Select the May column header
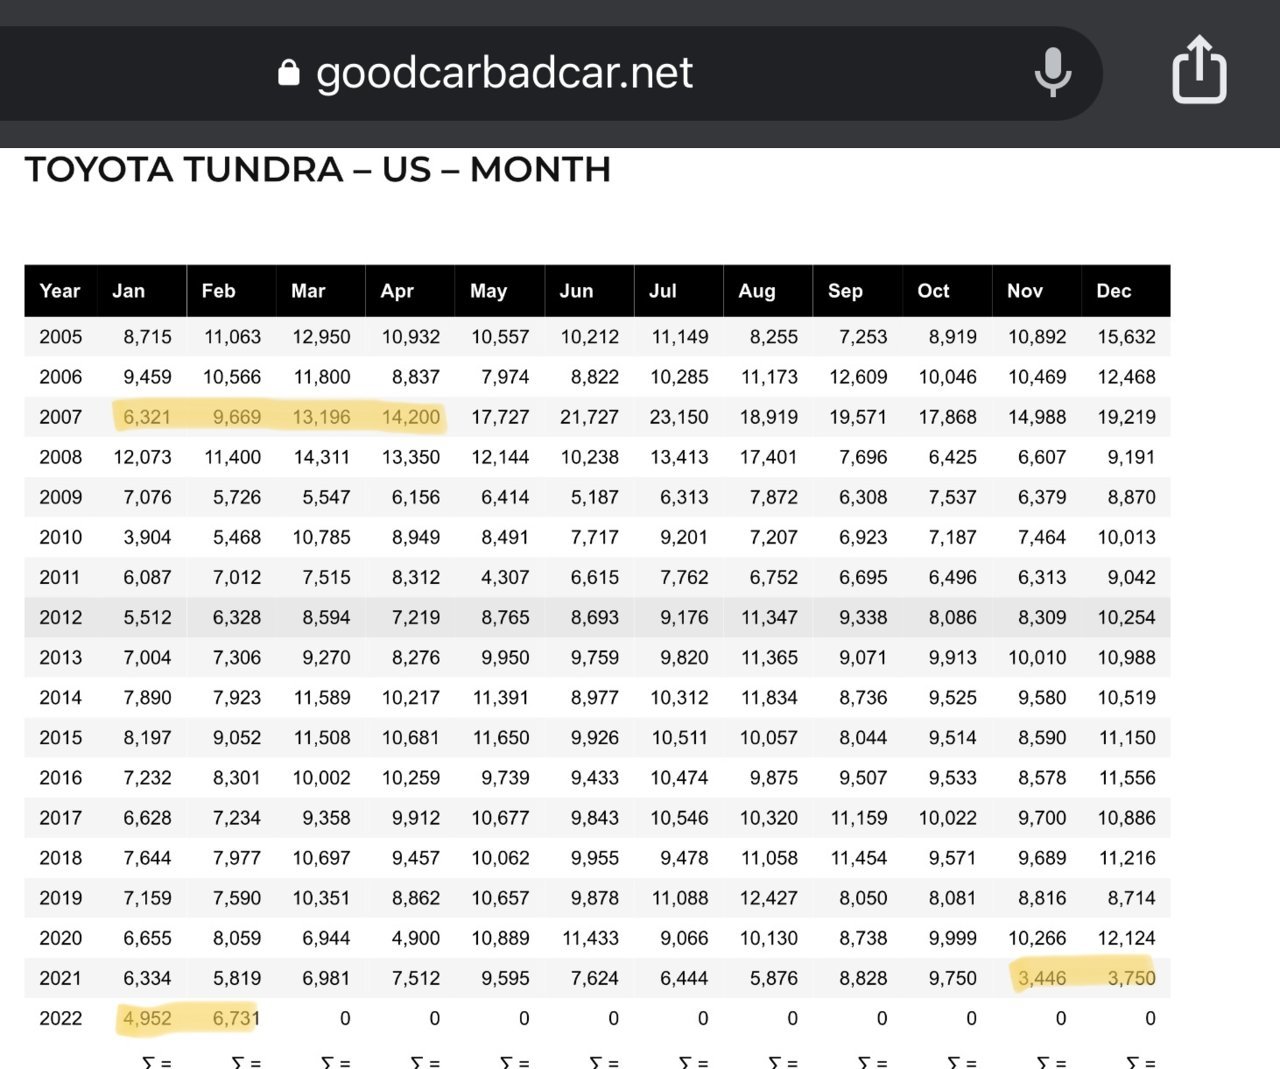The height and width of the screenshot is (1069, 1280). 500,291
